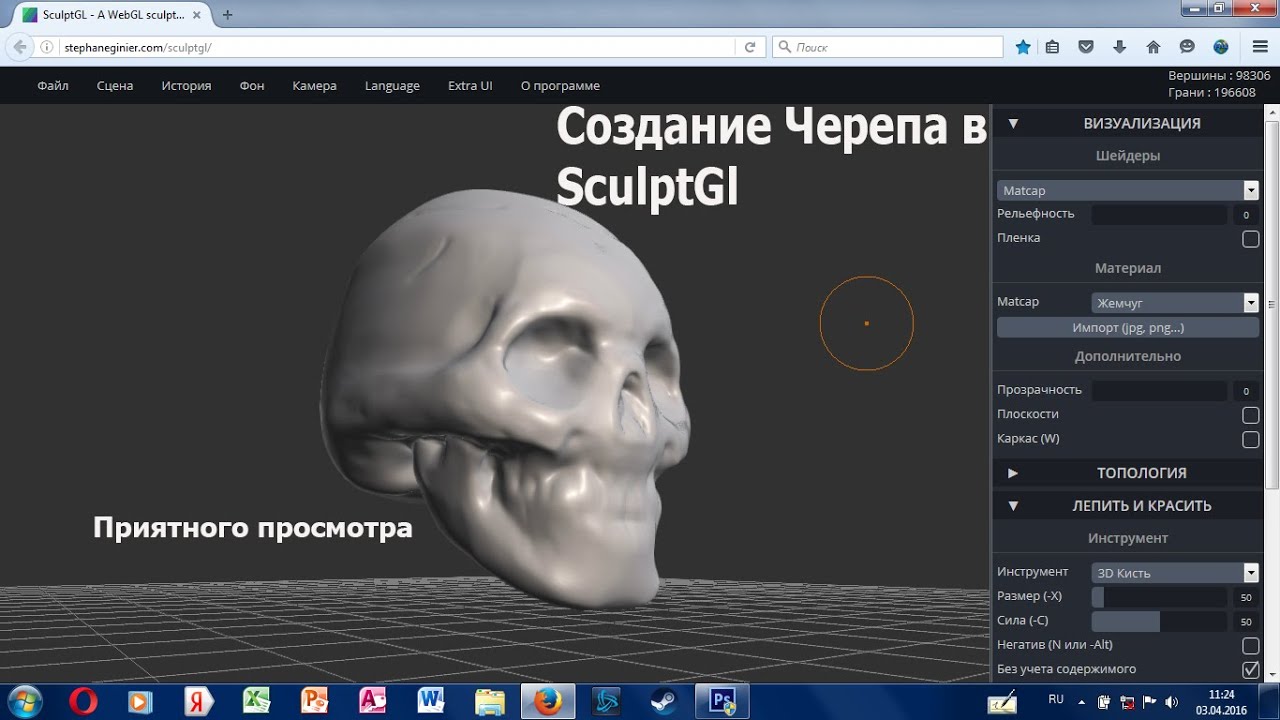Click the Импорт (jpg, png...) button
This screenshot has height=720, width=1280.
point(1128,328)
